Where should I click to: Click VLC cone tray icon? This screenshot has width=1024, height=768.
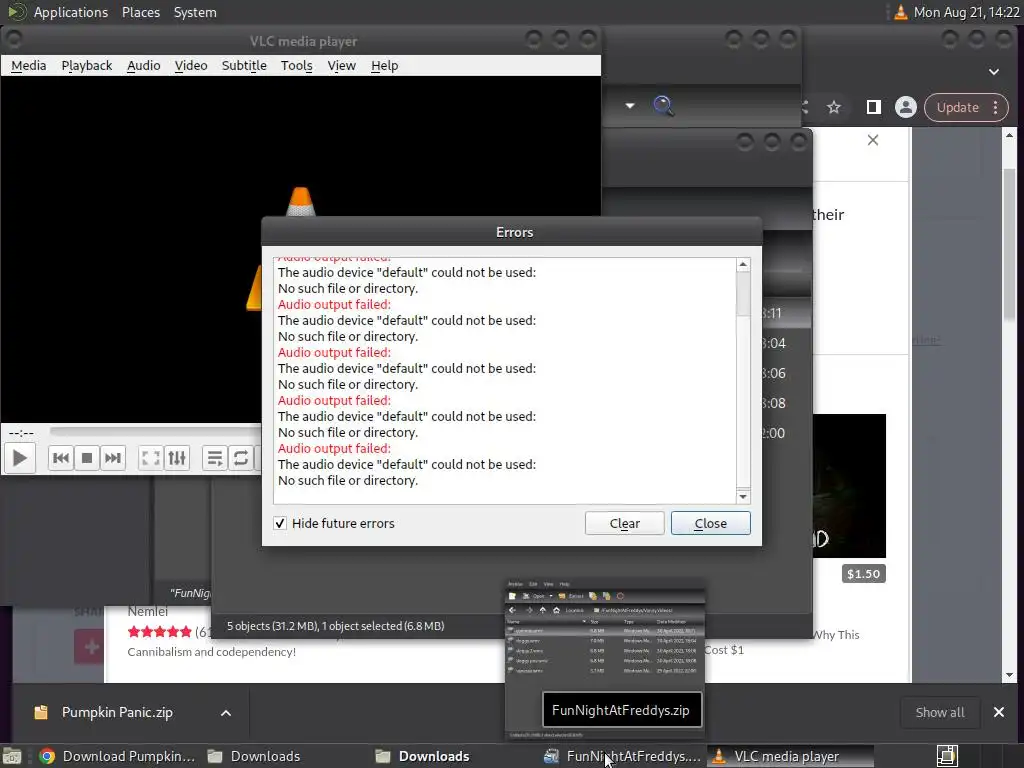point(901,12)
